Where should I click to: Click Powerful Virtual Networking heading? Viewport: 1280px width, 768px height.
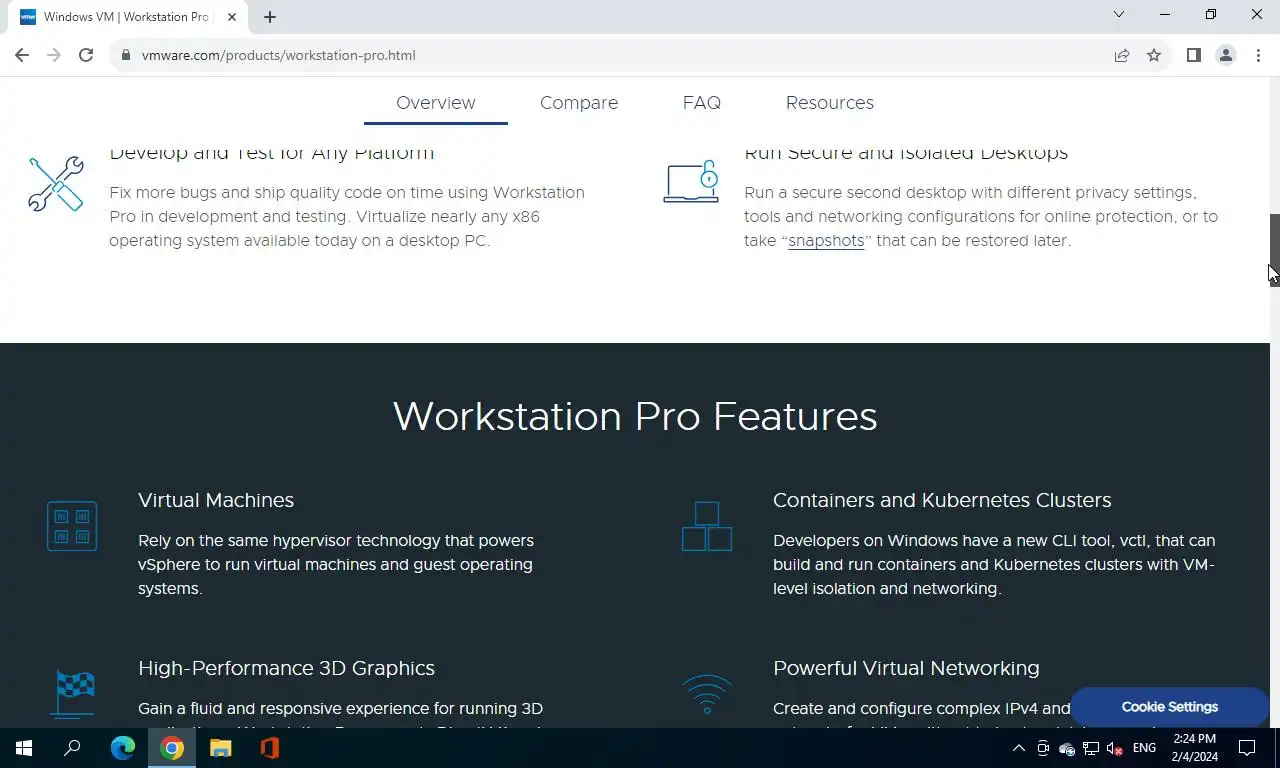coord(906,668)
